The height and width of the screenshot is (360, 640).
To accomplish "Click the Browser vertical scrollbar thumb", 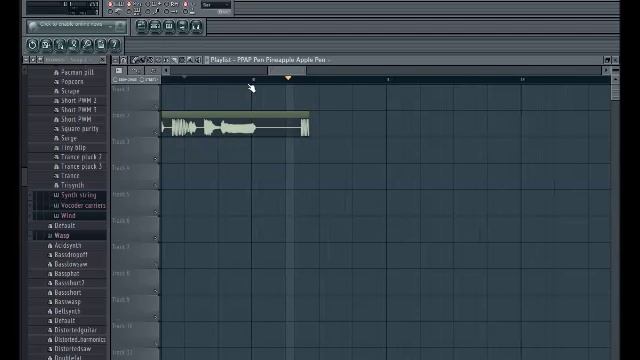I will click(x=24, y=176).
